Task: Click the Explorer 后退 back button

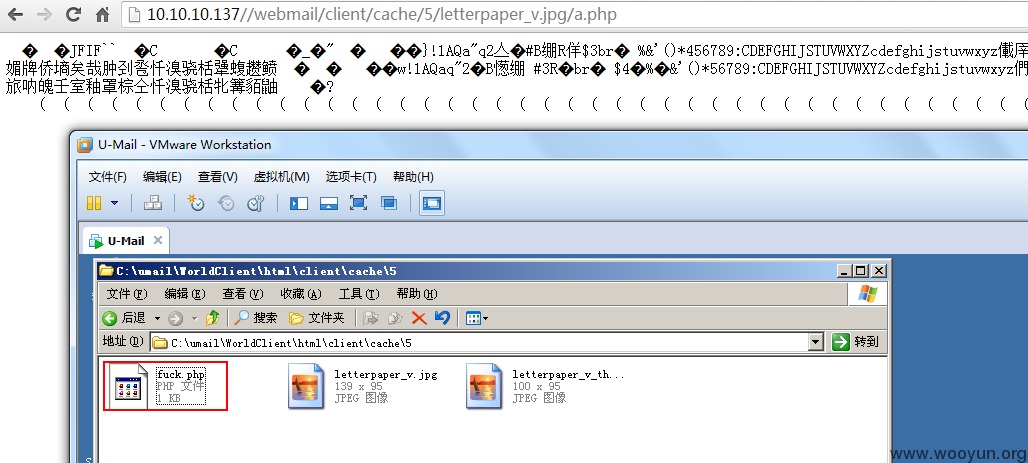Action: [125, 318]
